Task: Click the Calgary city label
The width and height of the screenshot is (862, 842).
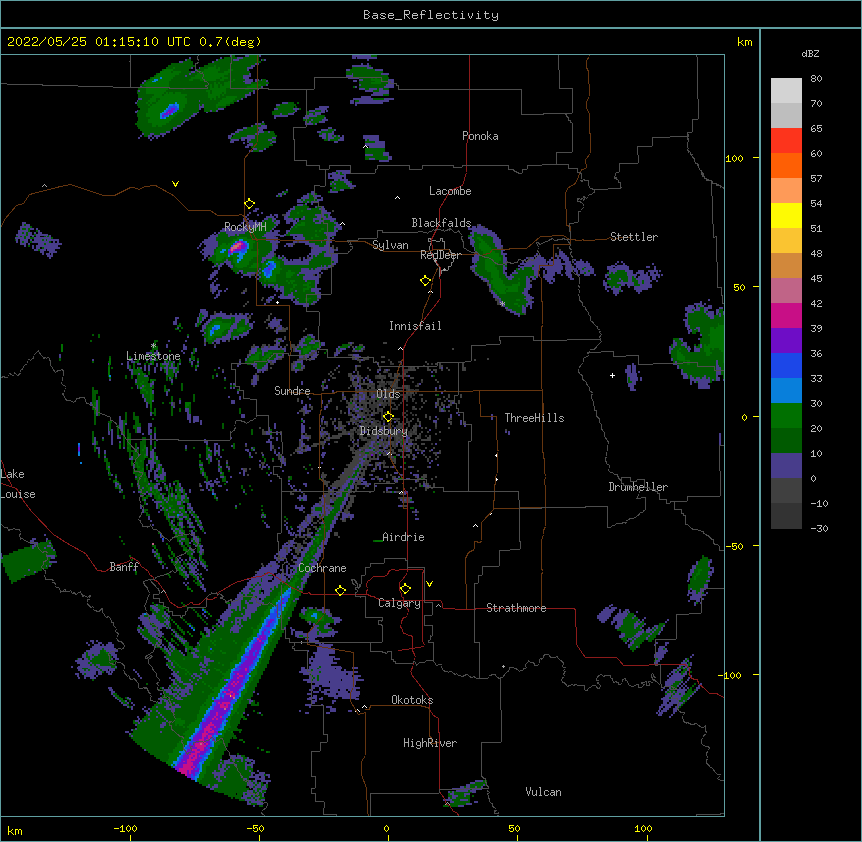Action: click(399, 603)
